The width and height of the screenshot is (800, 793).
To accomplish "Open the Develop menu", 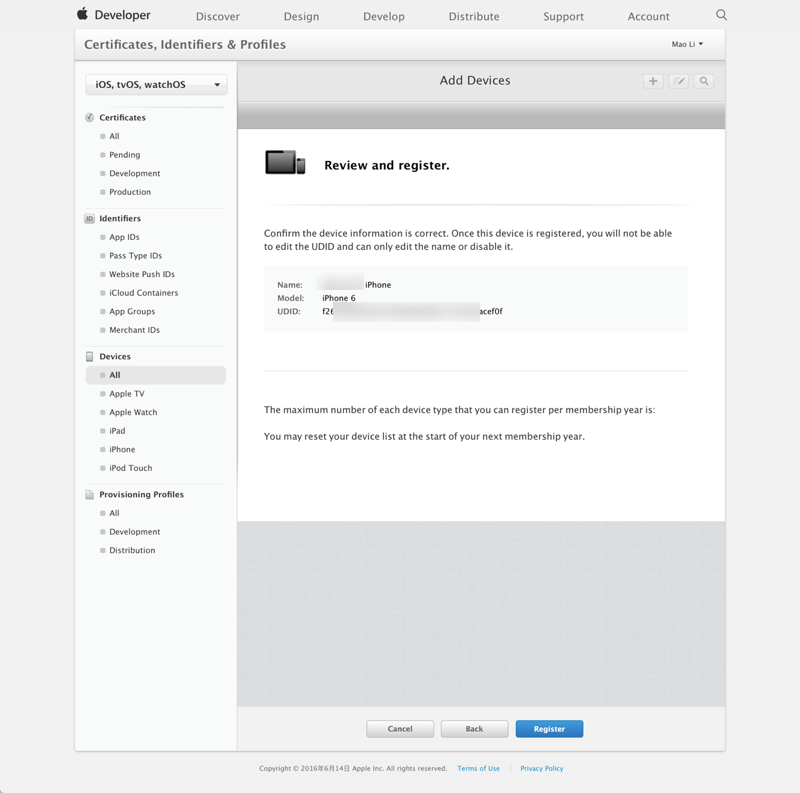I will pos(384,16).
